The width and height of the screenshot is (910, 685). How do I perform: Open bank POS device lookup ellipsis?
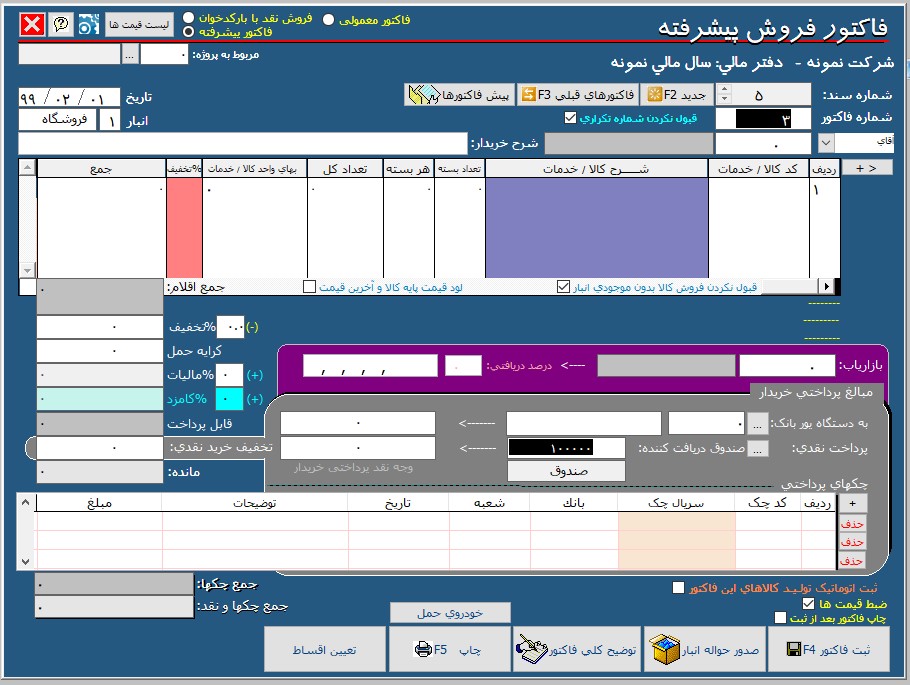757,423
